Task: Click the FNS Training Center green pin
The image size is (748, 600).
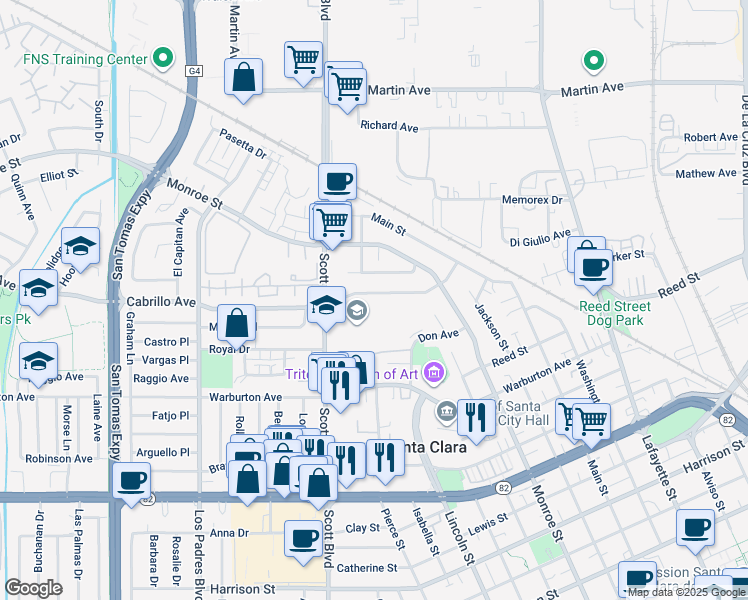Action: coord(163,58)
